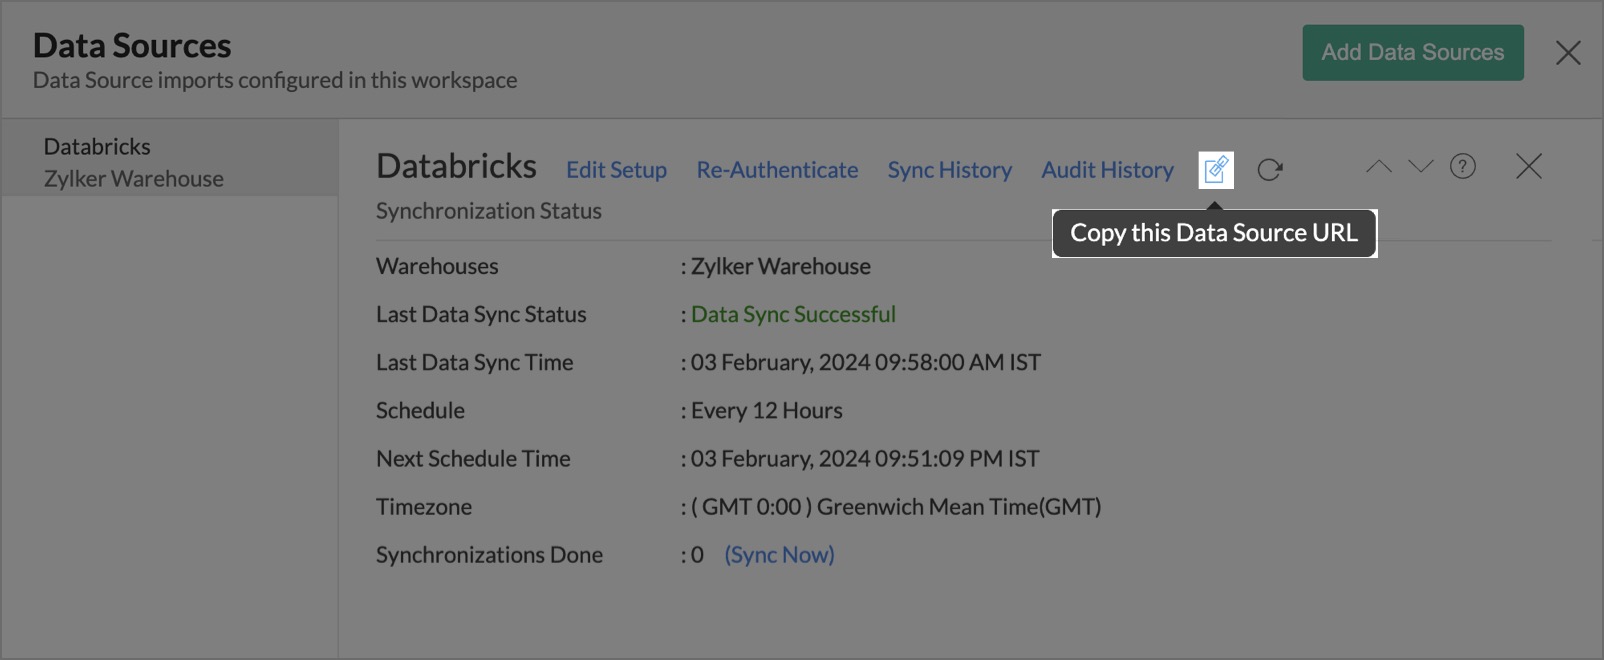
Task: Click the Data Sources dialog title
Action: (132, 45)
